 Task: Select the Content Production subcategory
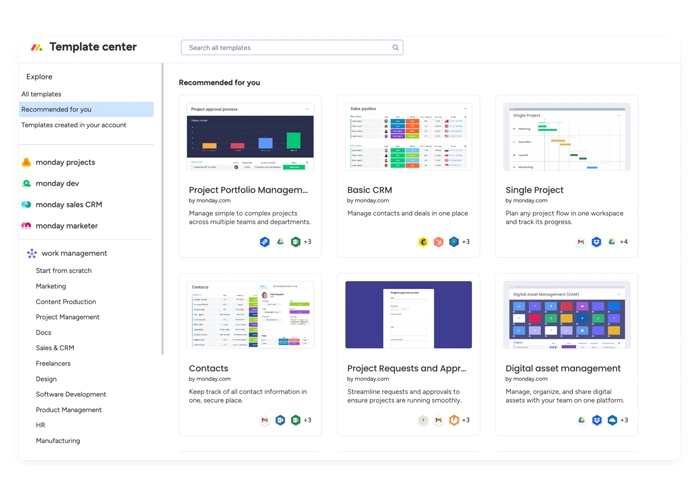tap(66, 302)
